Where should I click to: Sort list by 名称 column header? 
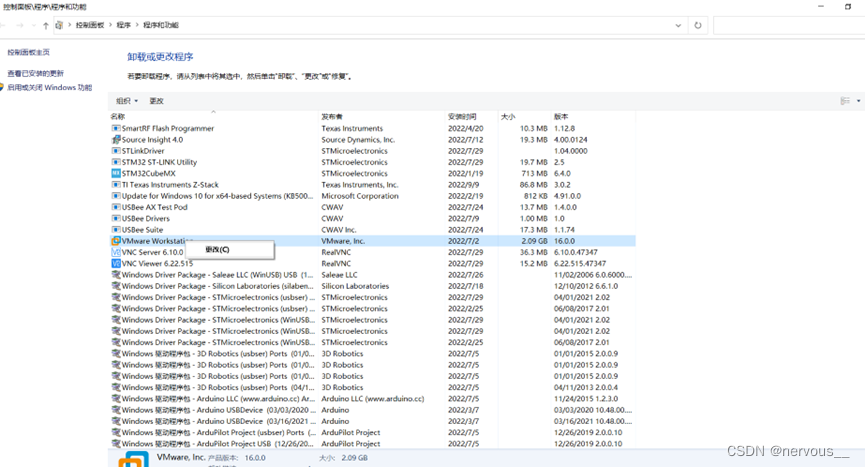tap(212, 116)
